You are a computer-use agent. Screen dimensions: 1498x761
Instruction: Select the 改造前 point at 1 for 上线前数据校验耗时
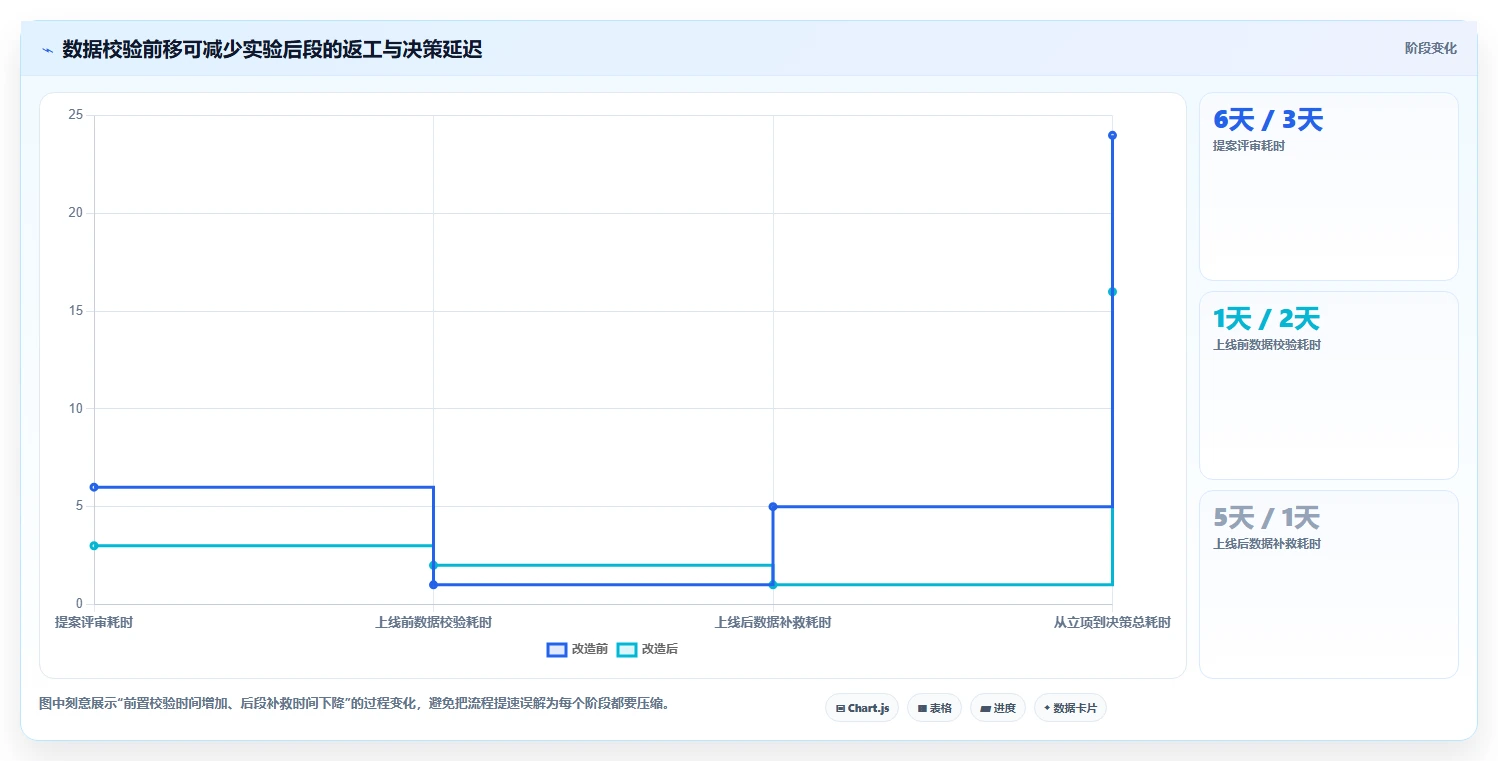tap(433, 585)
